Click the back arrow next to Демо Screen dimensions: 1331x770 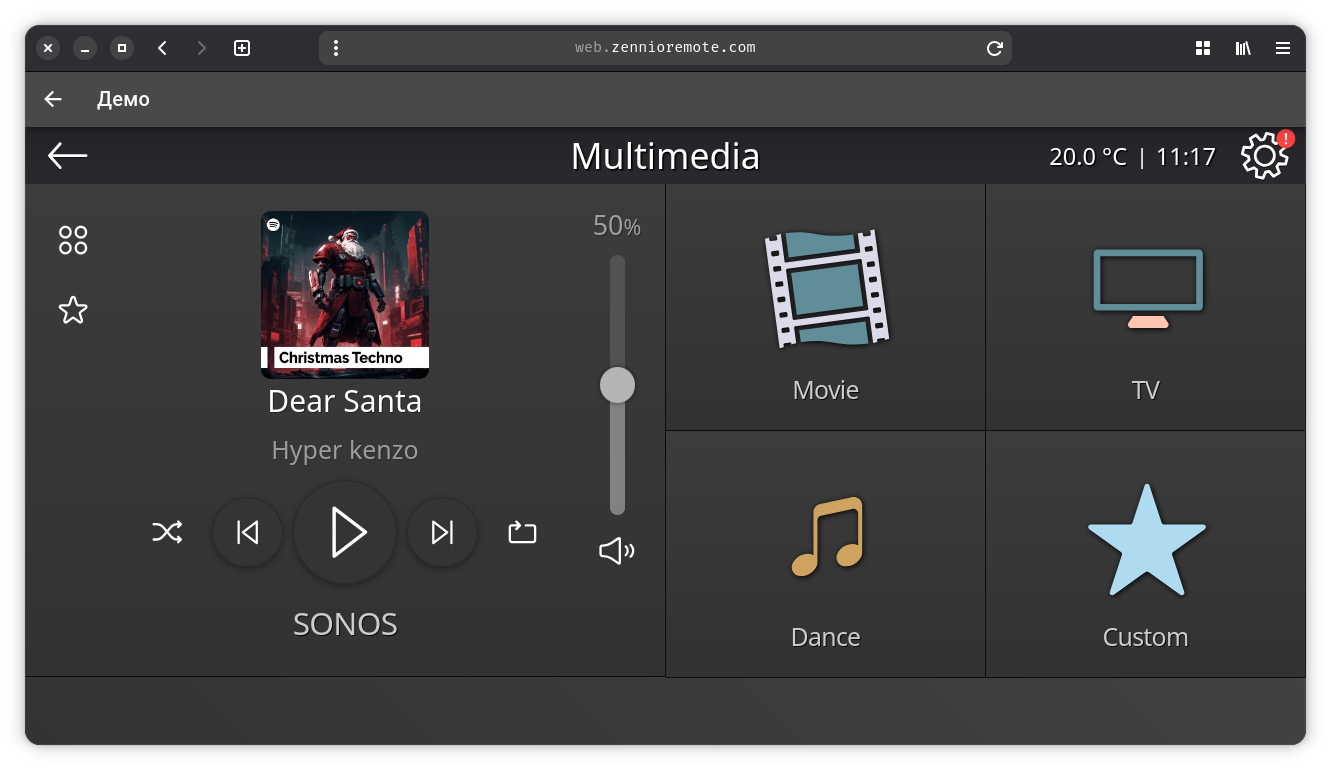(x=53, y=99)
